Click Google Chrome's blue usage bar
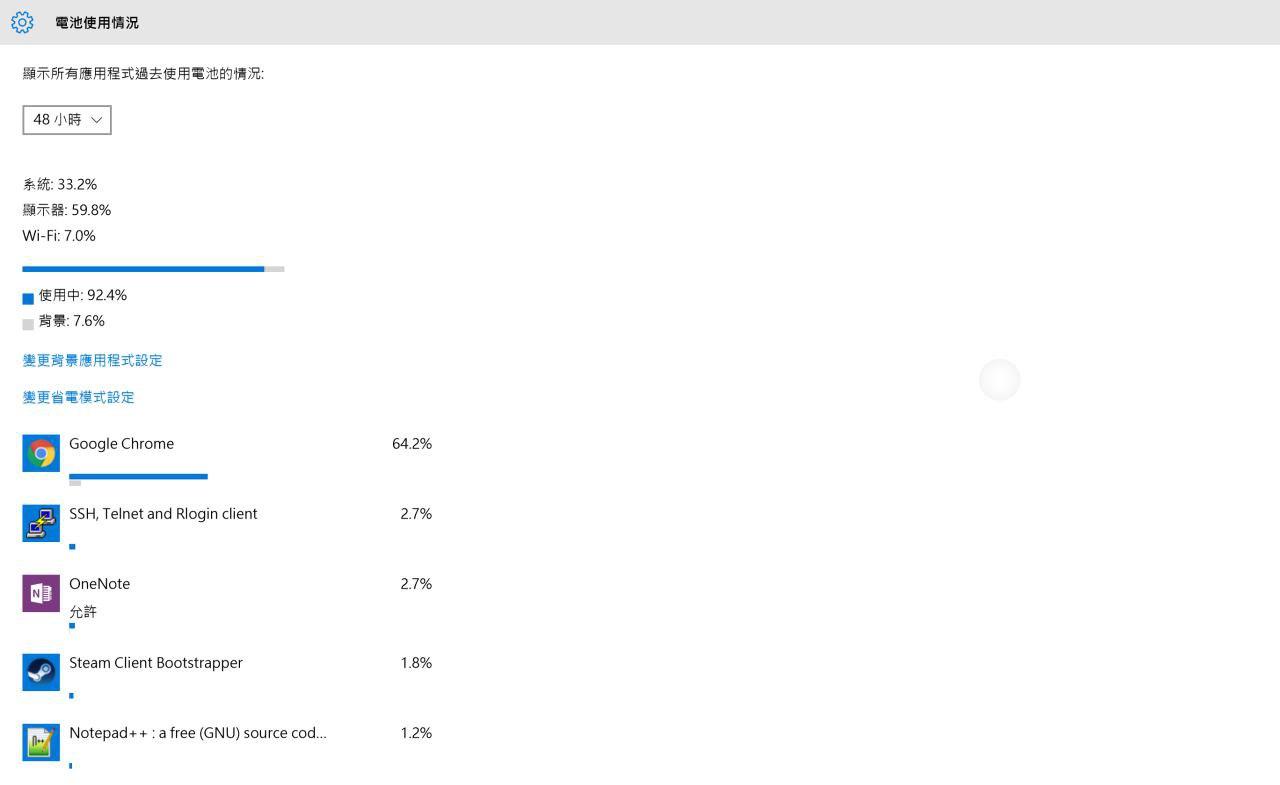The image size is (1280, 785). point(138,476)
